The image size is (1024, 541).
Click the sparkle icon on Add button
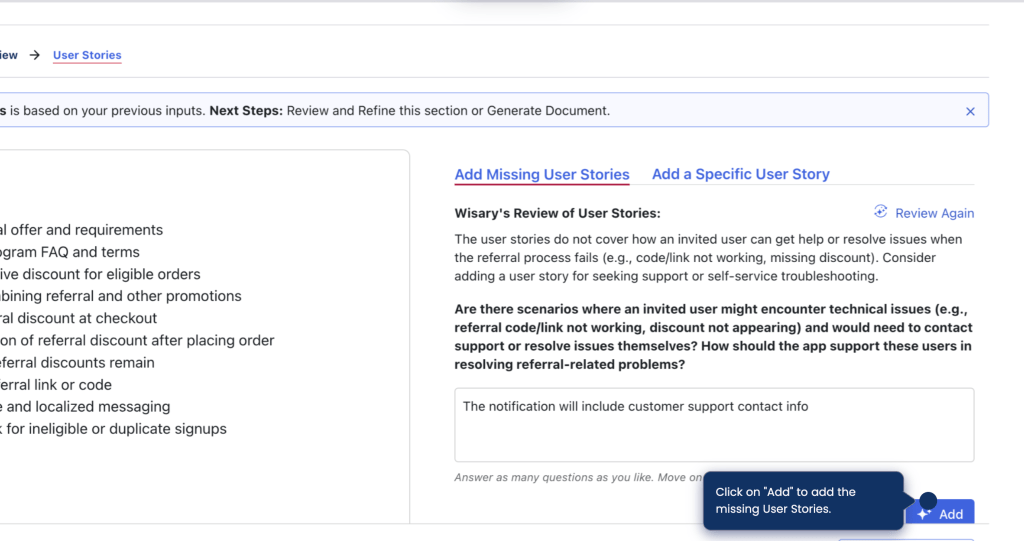coord(924,514)
